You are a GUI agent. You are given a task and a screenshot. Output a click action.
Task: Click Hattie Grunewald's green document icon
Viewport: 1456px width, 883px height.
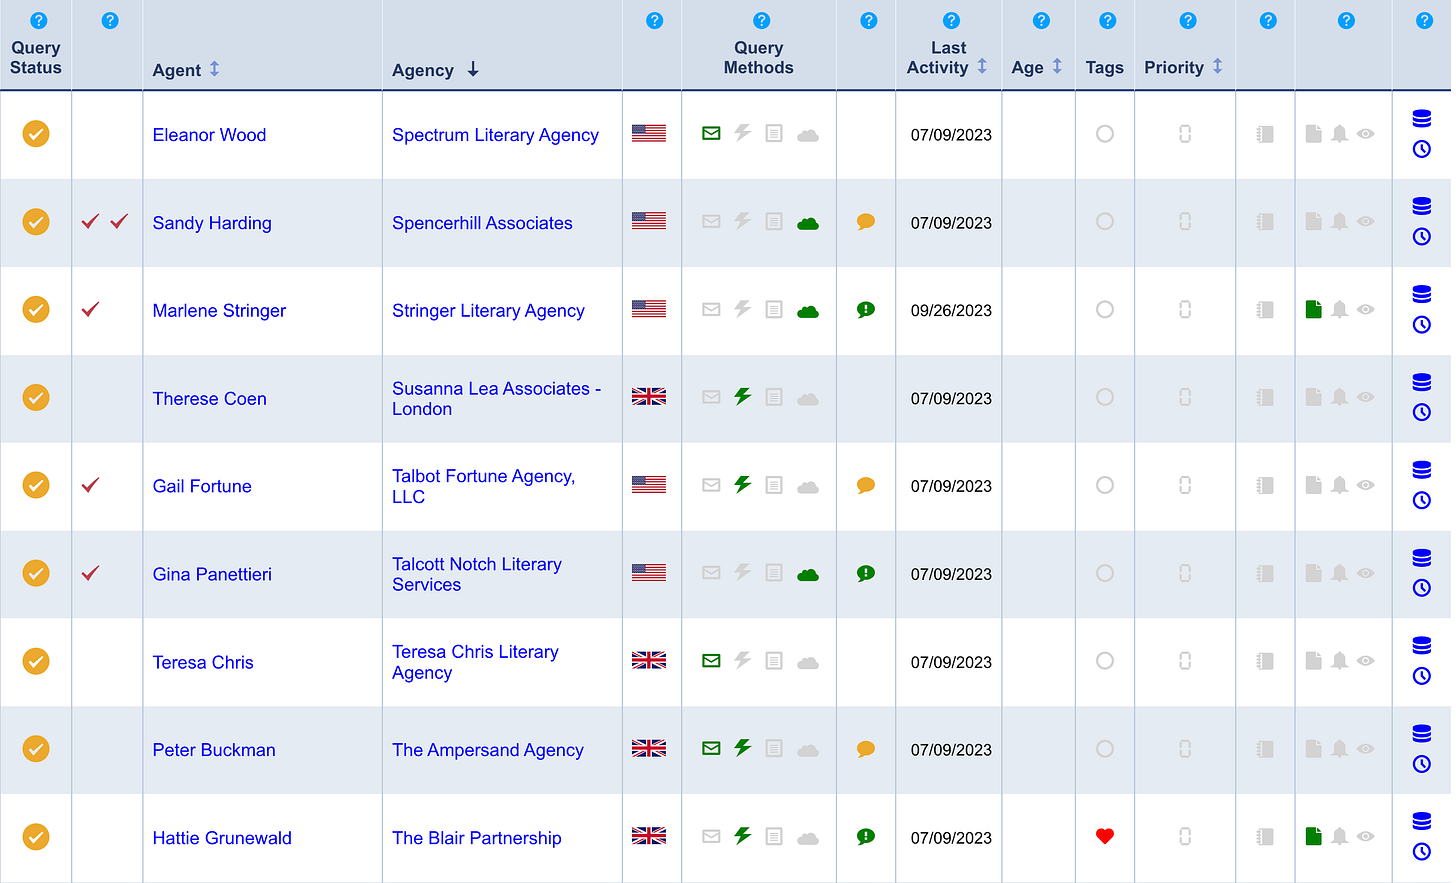[x=1314, y=836]
